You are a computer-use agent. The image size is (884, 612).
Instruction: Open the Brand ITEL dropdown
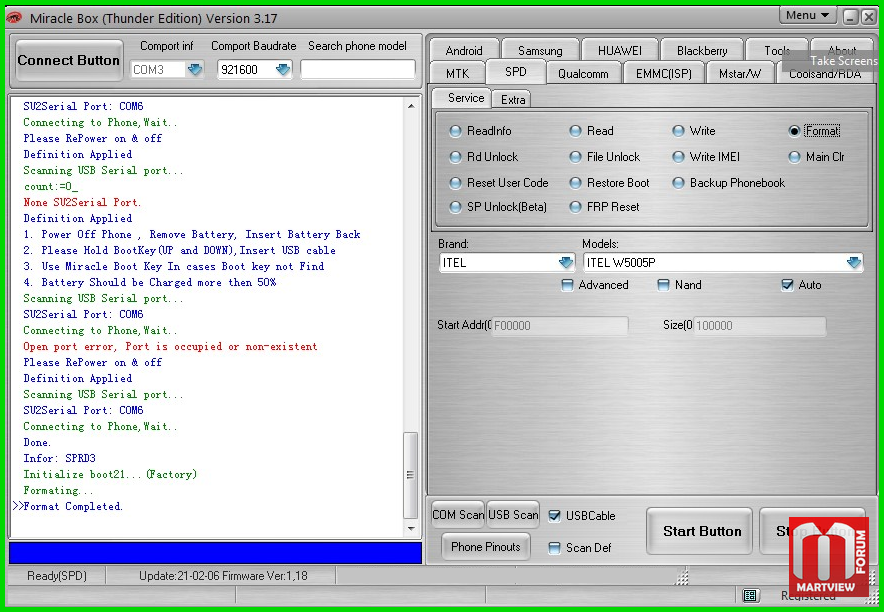[565, 263]
